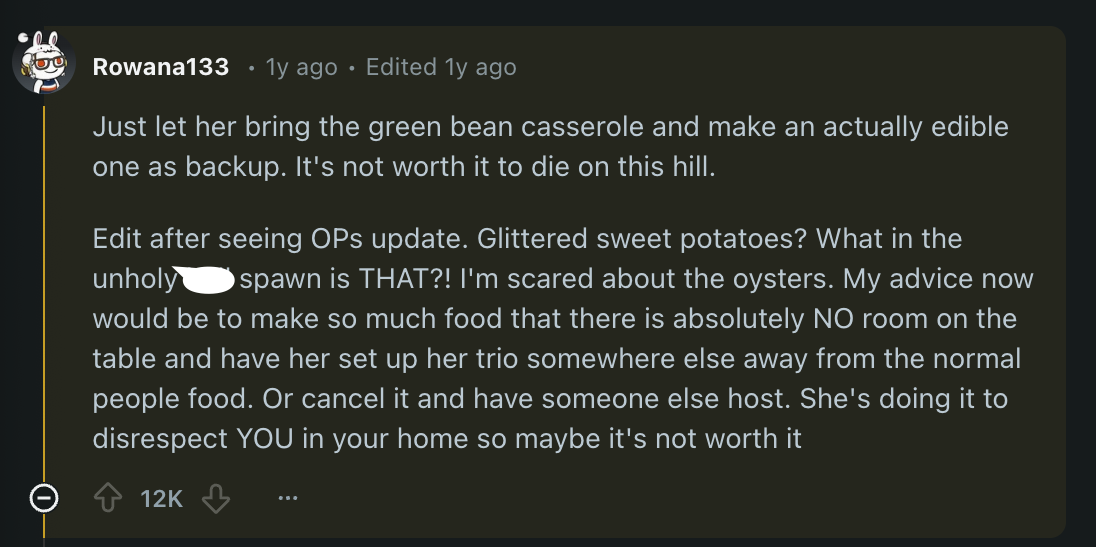Click the white redacted blob after "unholy"
The width and height of the screenshot is (1096, 547).
pyautogui.click(x=204, y=279)
